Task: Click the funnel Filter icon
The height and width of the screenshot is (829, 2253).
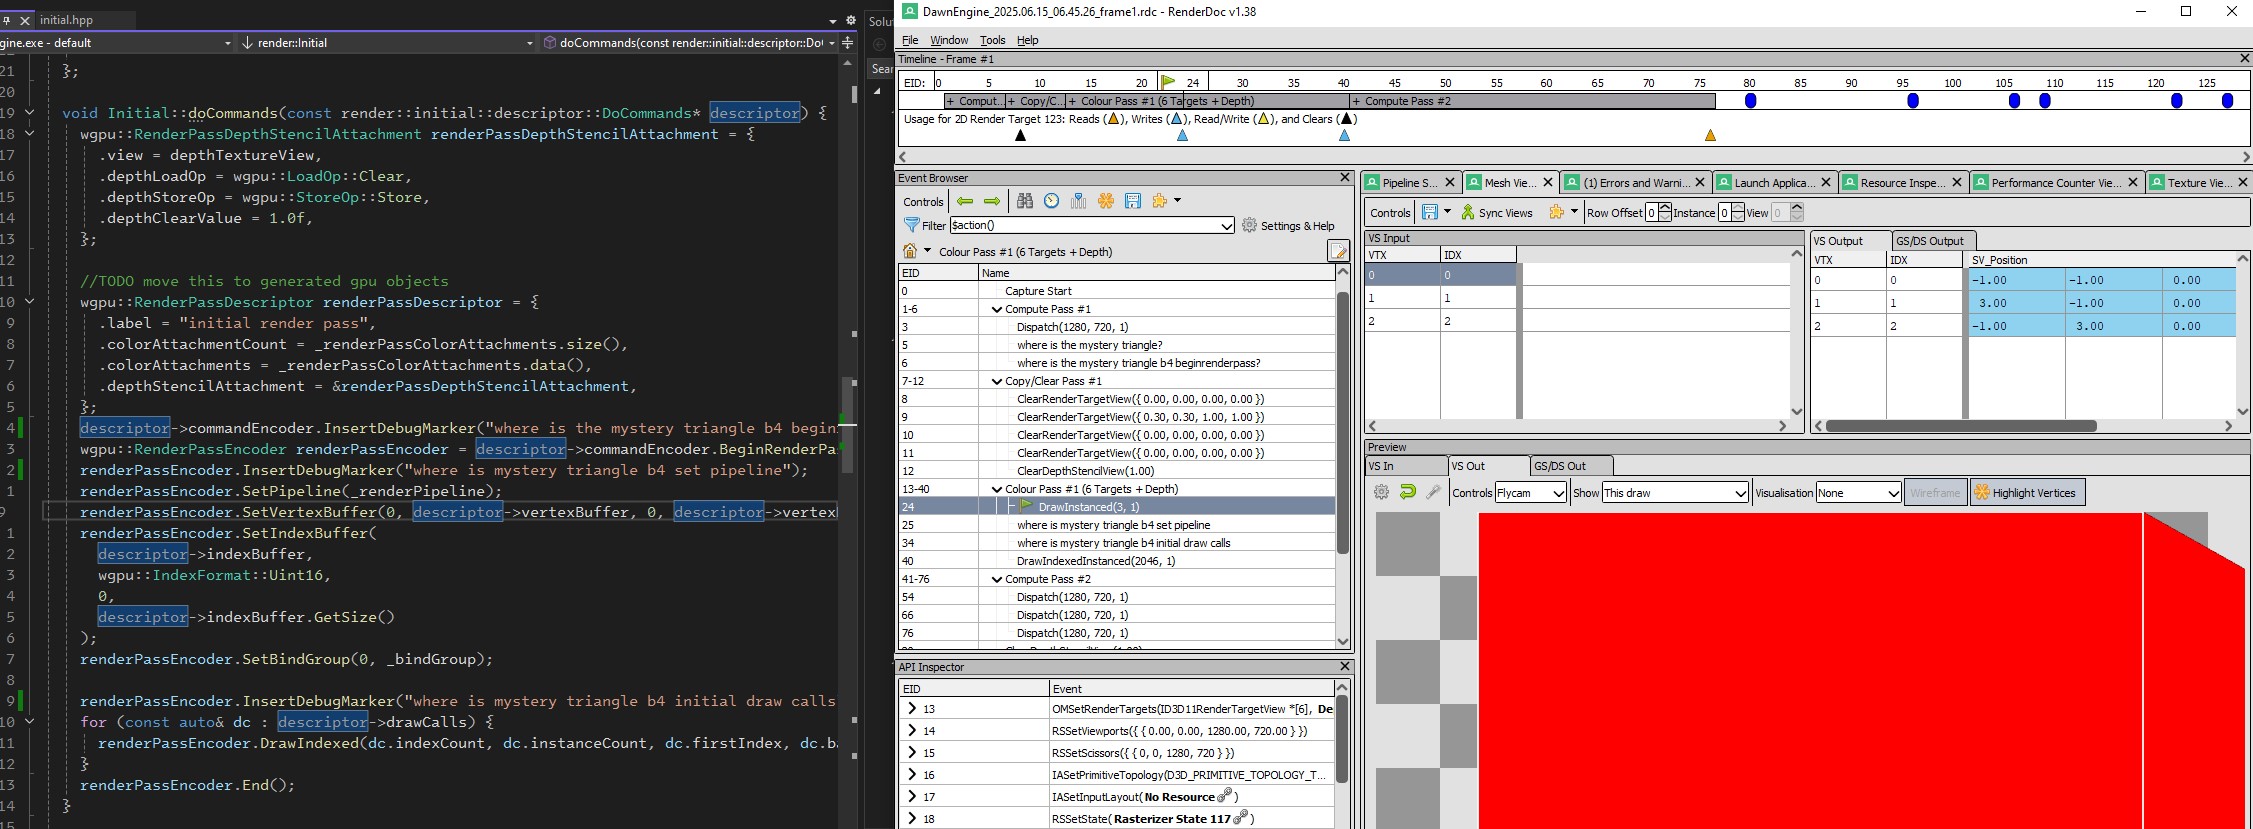Action: click(911, 225)
